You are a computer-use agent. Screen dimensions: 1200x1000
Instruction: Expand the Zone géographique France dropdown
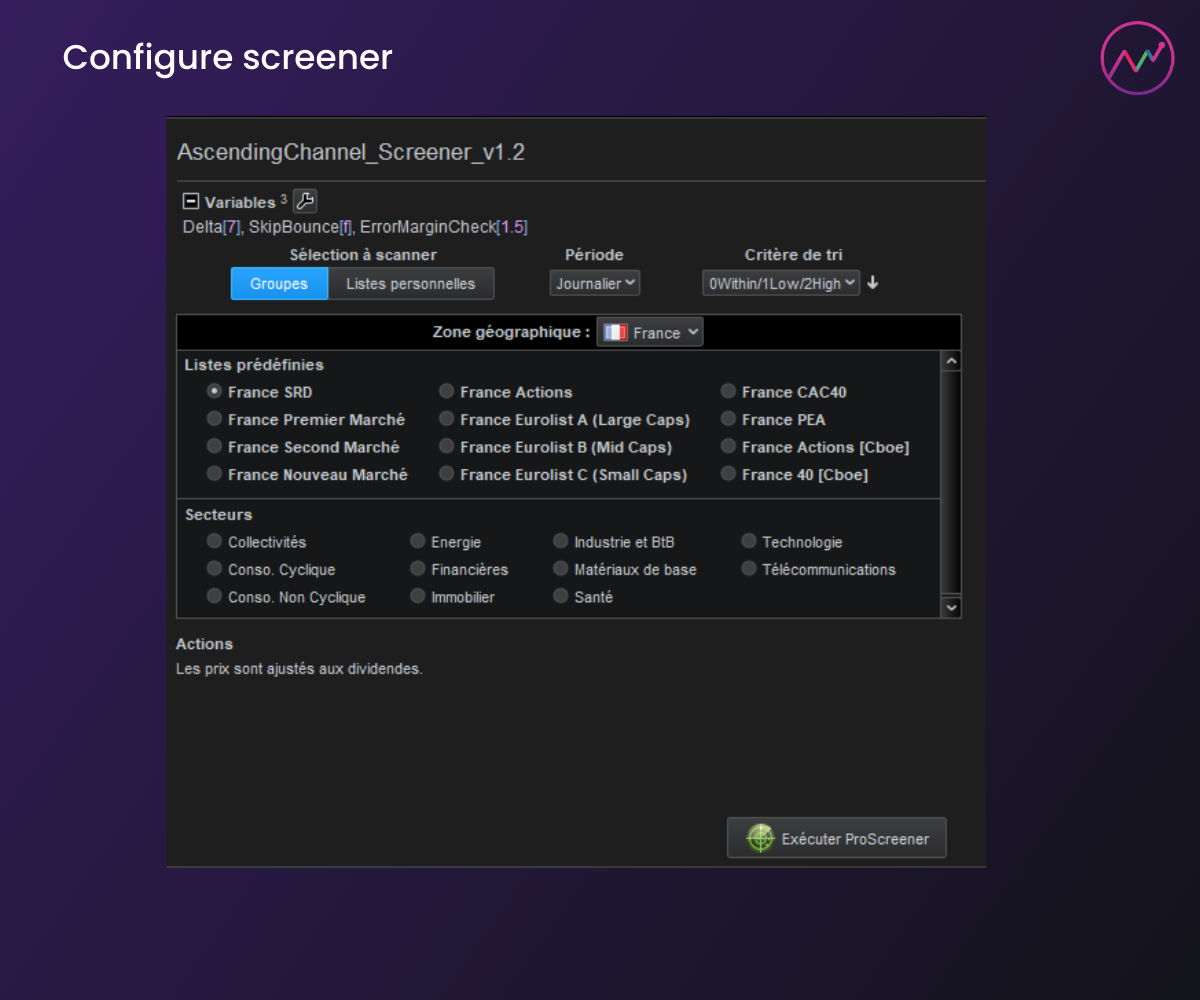pos(650,333)
